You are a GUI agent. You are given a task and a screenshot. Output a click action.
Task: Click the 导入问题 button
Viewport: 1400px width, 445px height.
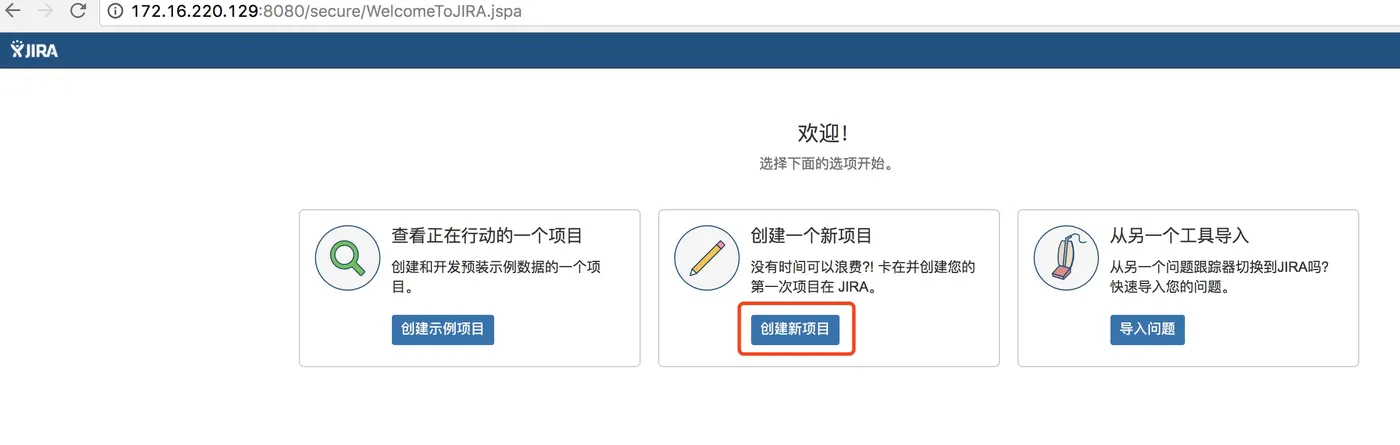click(x=1147, y=329)
